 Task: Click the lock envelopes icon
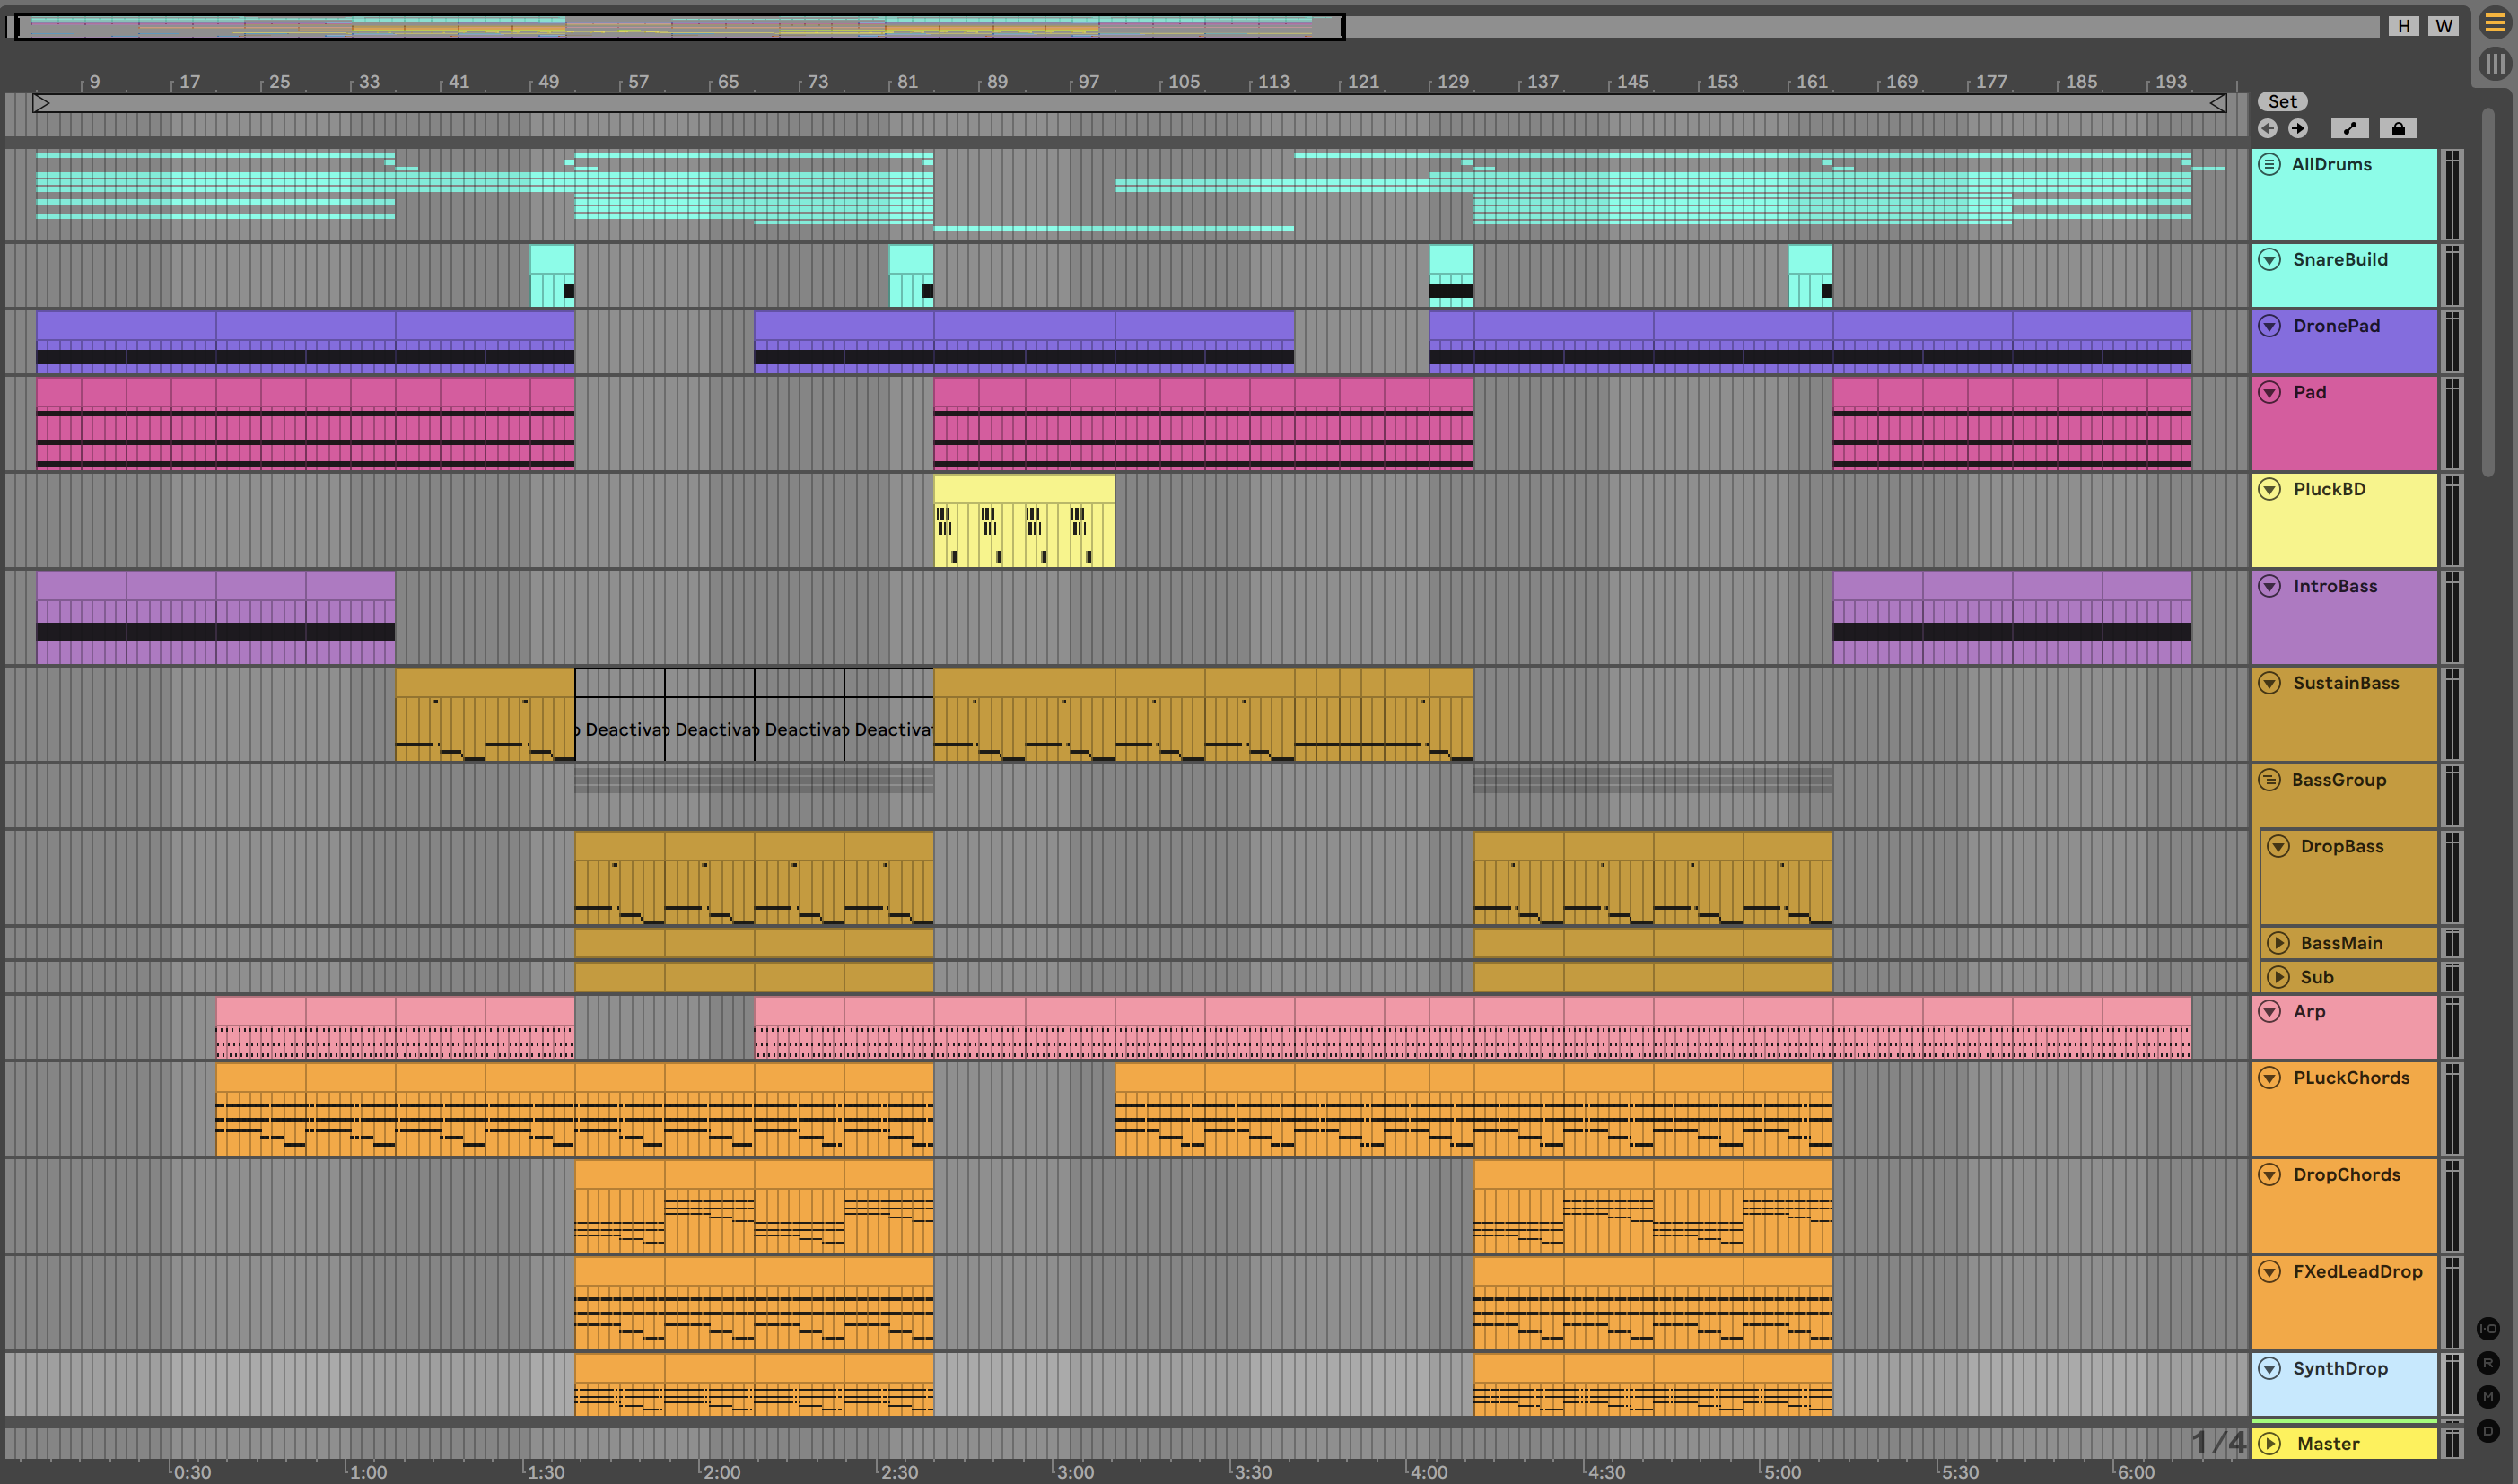click(x=2398, y=128)
